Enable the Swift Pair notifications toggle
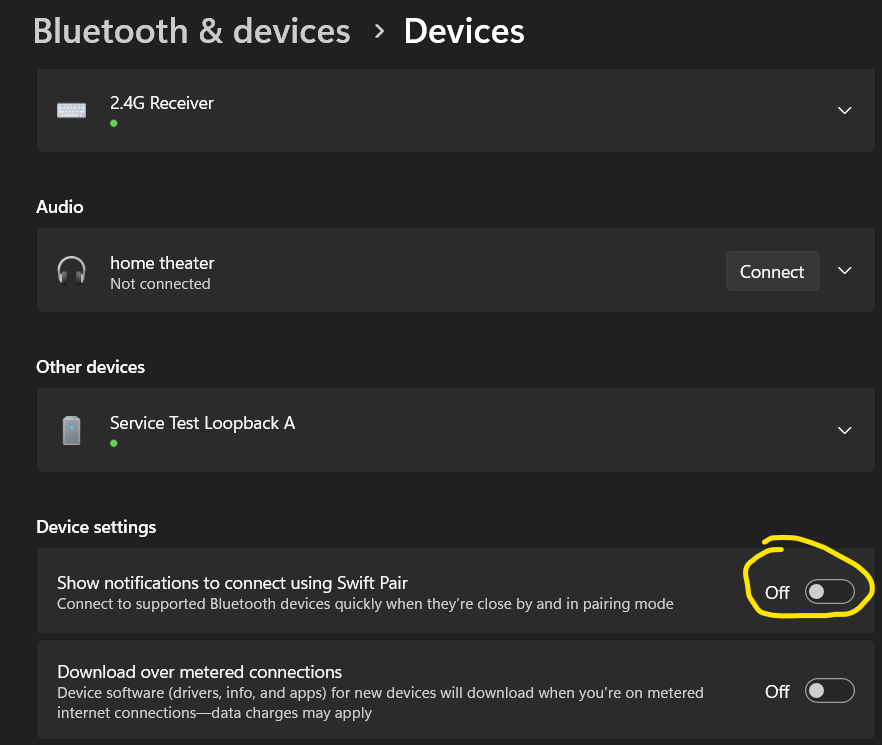This screenshot has width=882, height=745. click(x=829, y=592)
